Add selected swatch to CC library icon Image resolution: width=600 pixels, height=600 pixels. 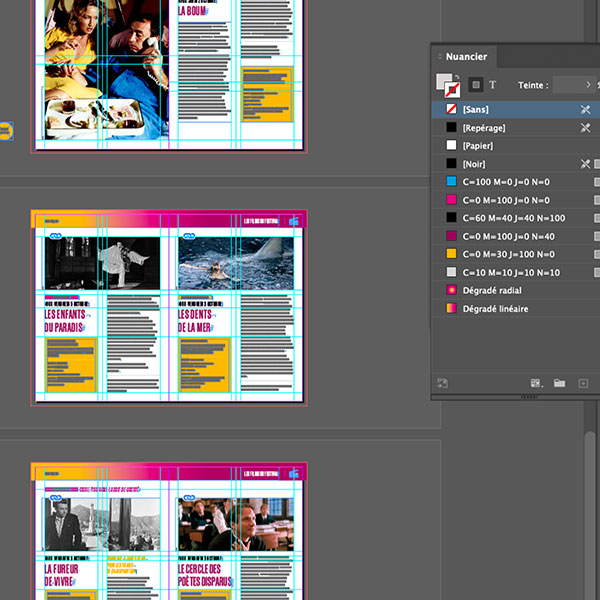(x=442, y=383)
